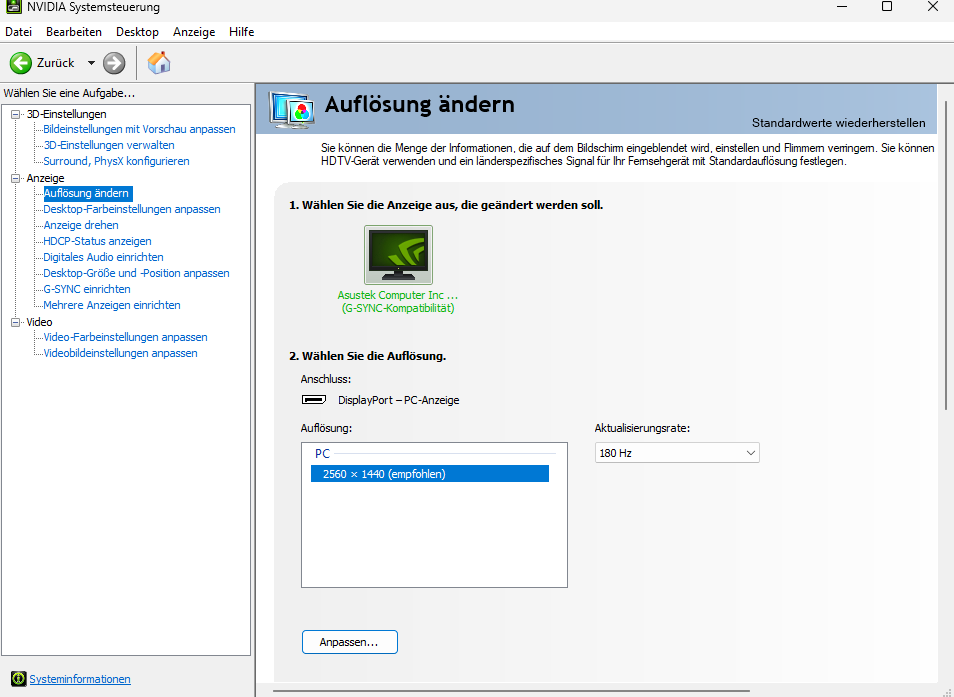Click the vertical scrollbar of the main panel
This screenshot has height=697, width=954.
946,255
